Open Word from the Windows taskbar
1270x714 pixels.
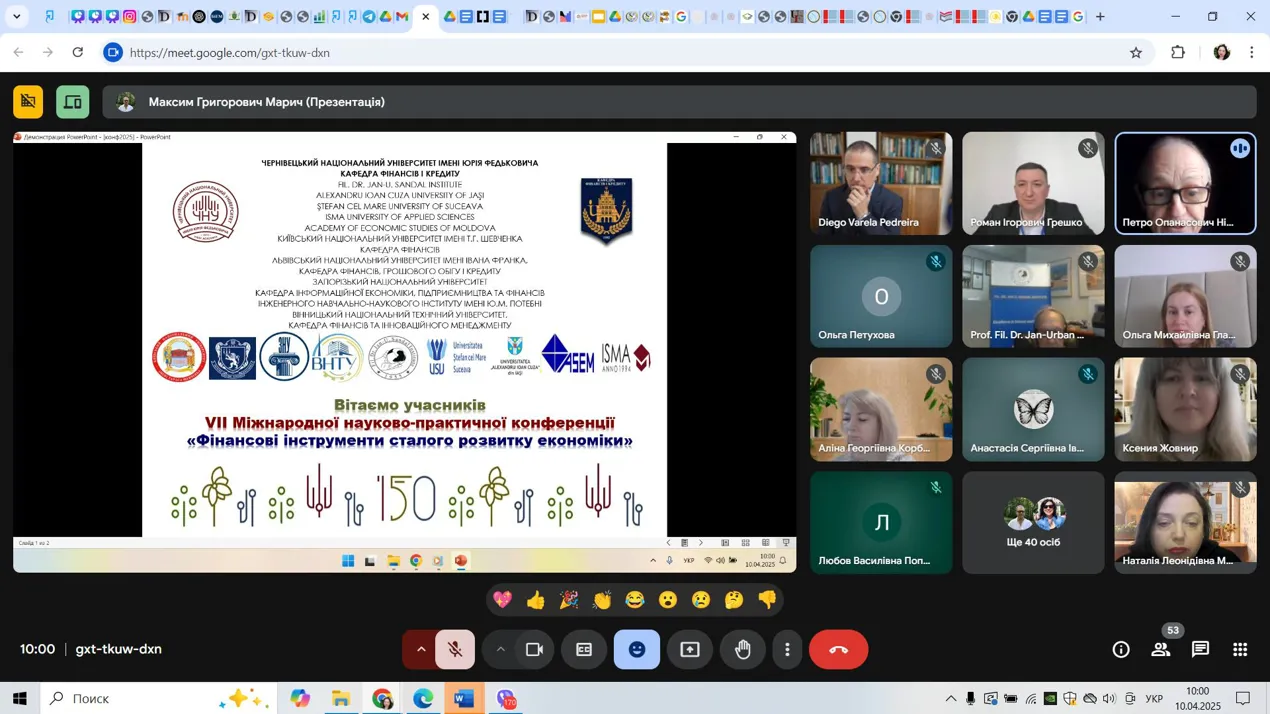point(464,699)
